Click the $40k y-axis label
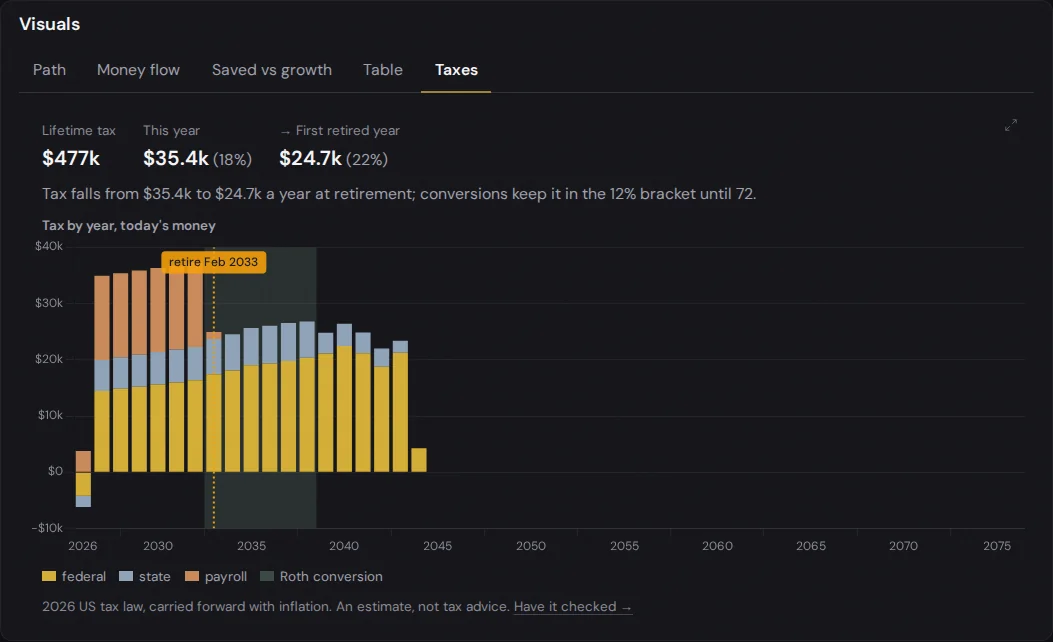Screen dimensions: 1053x642 tap(49, 246)
